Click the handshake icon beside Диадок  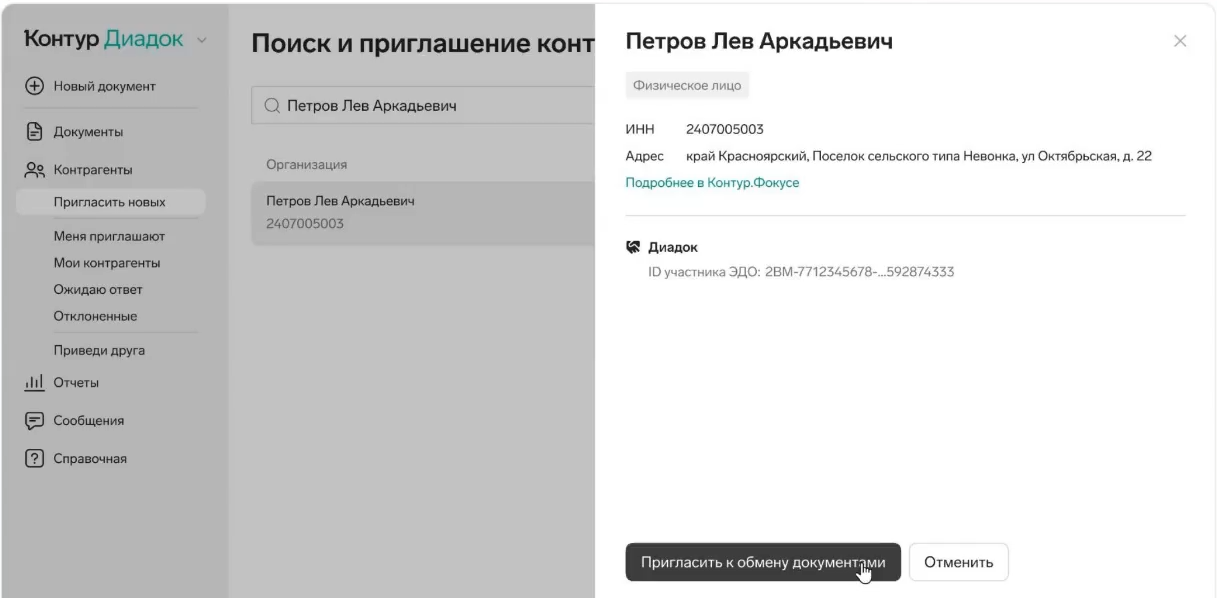coord(632,246)
